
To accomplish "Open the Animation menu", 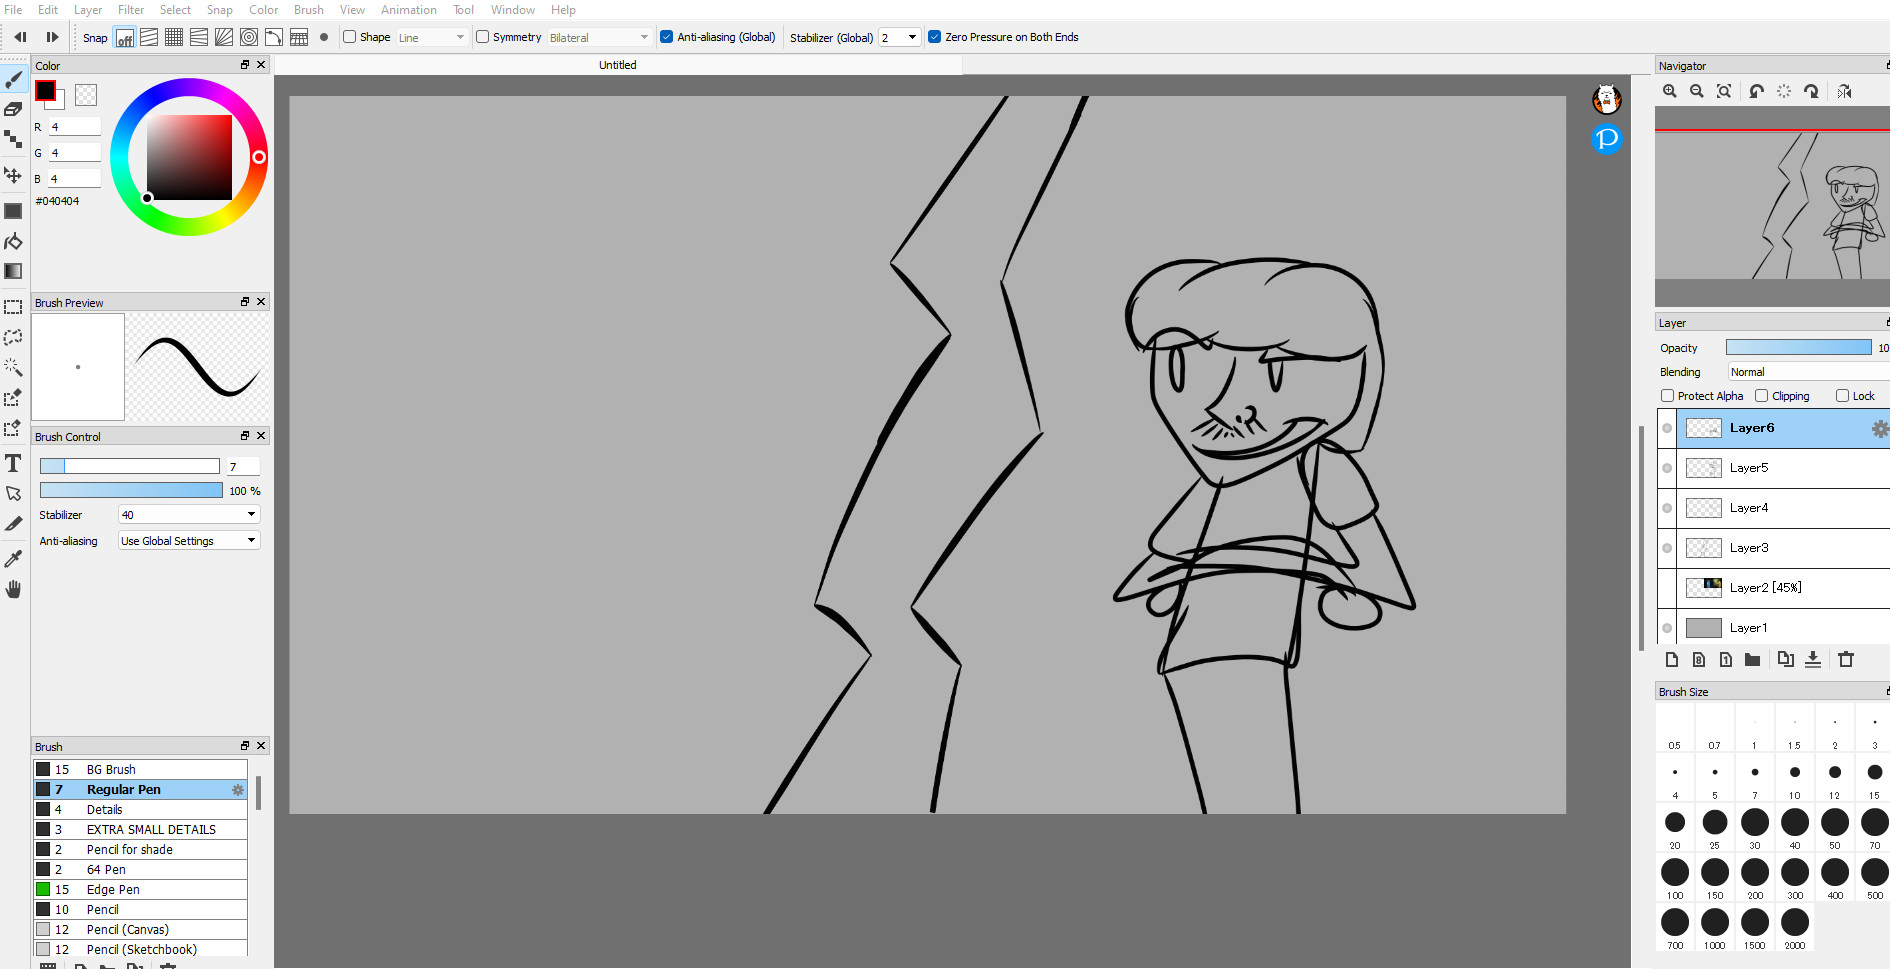I will [x=408, y=9].
